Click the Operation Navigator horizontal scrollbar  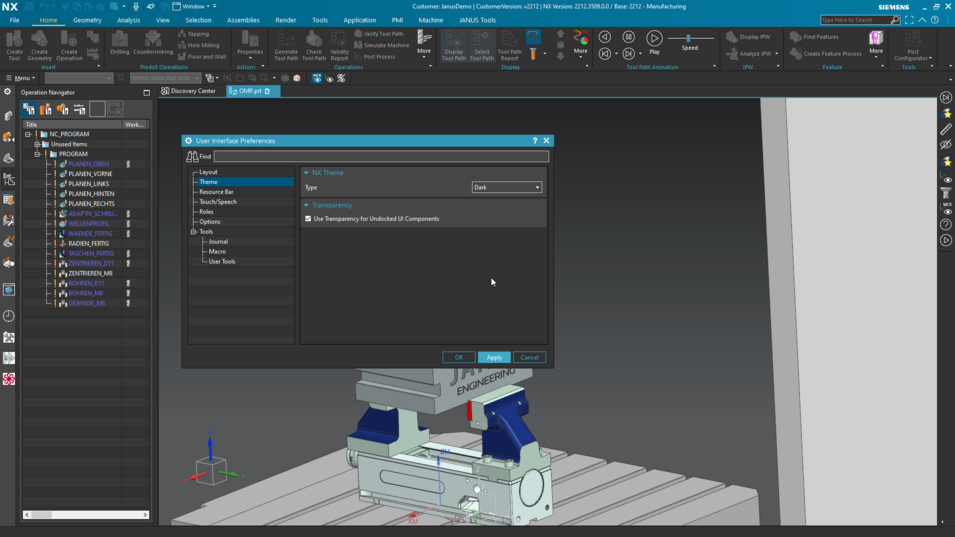click(86, 515)
